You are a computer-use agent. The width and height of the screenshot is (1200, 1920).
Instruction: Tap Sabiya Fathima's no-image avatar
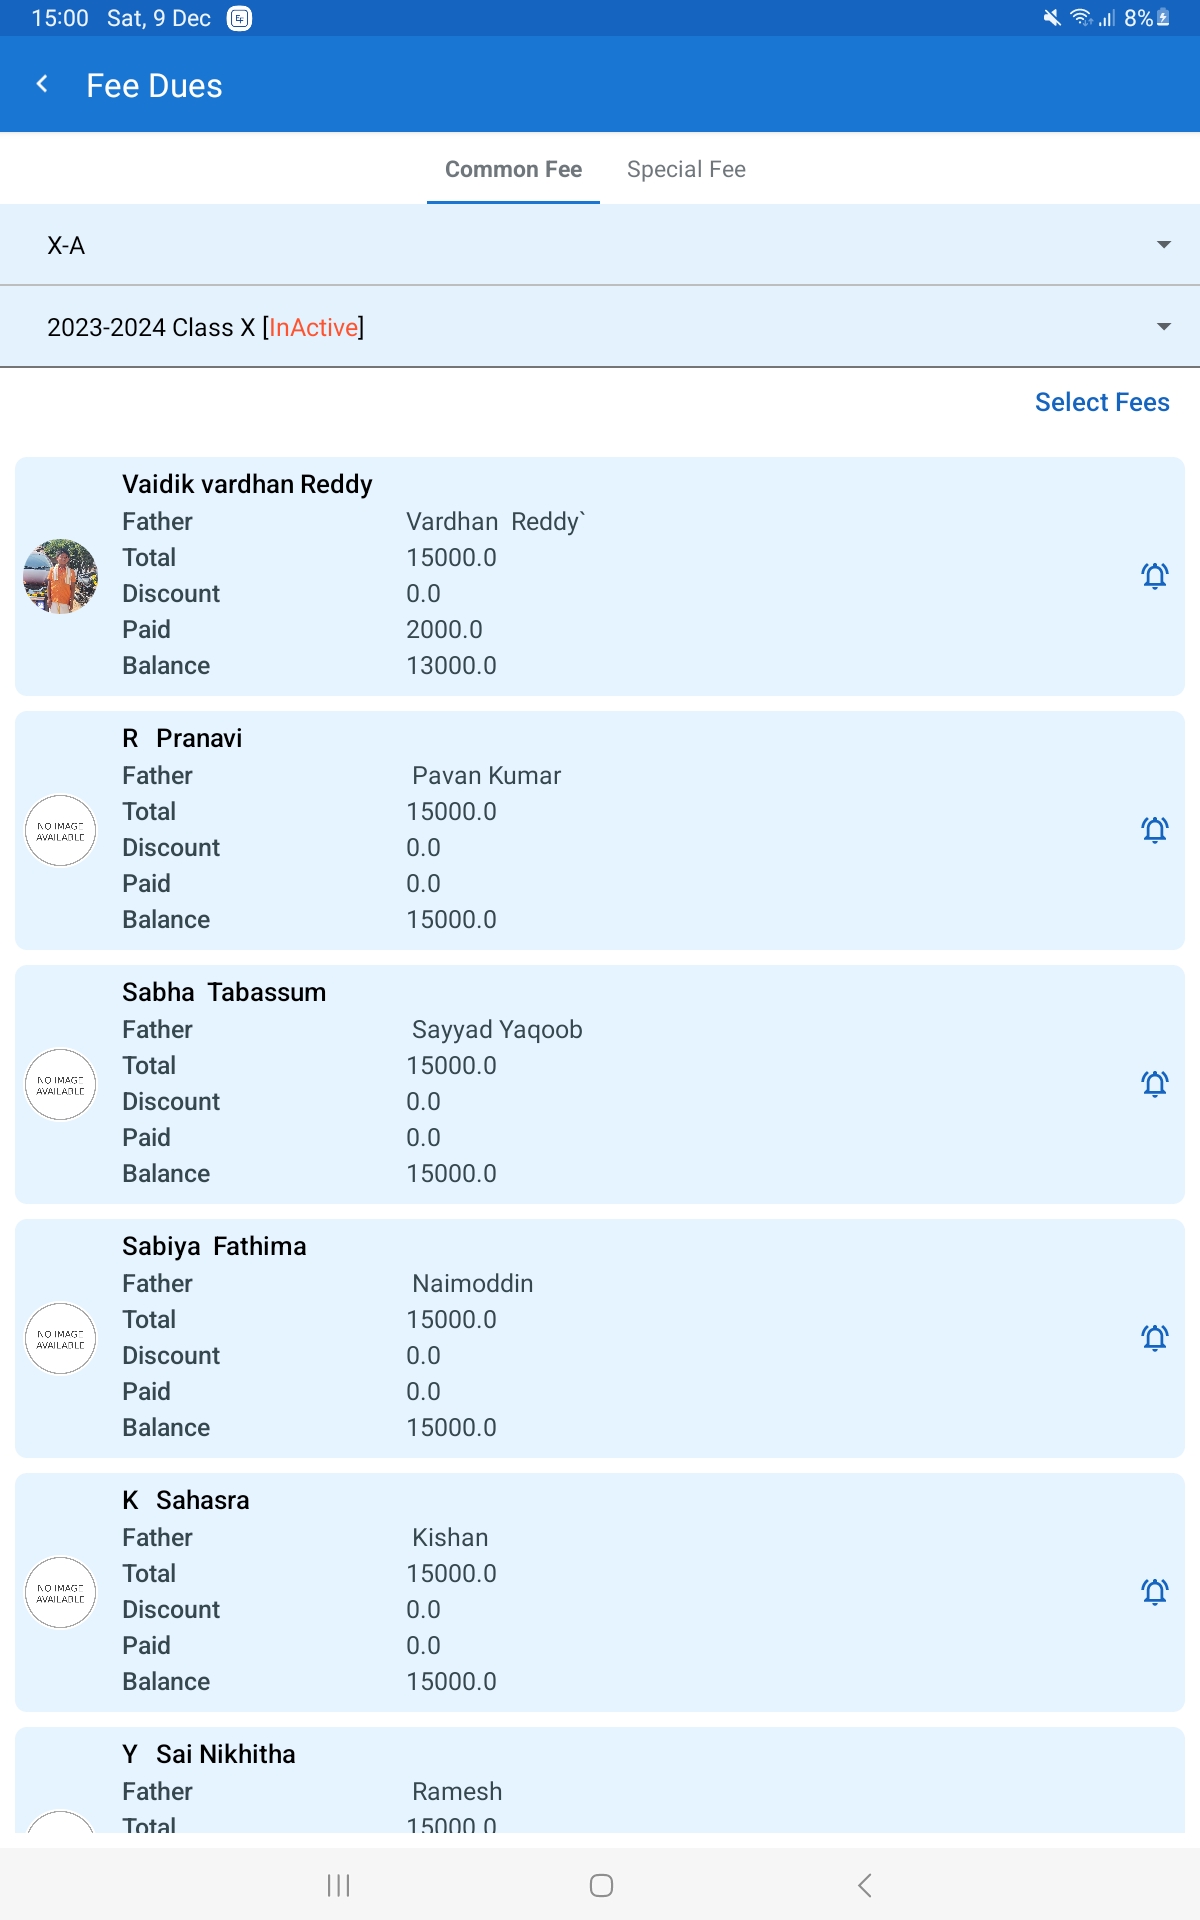click(x=60, y=1338)
